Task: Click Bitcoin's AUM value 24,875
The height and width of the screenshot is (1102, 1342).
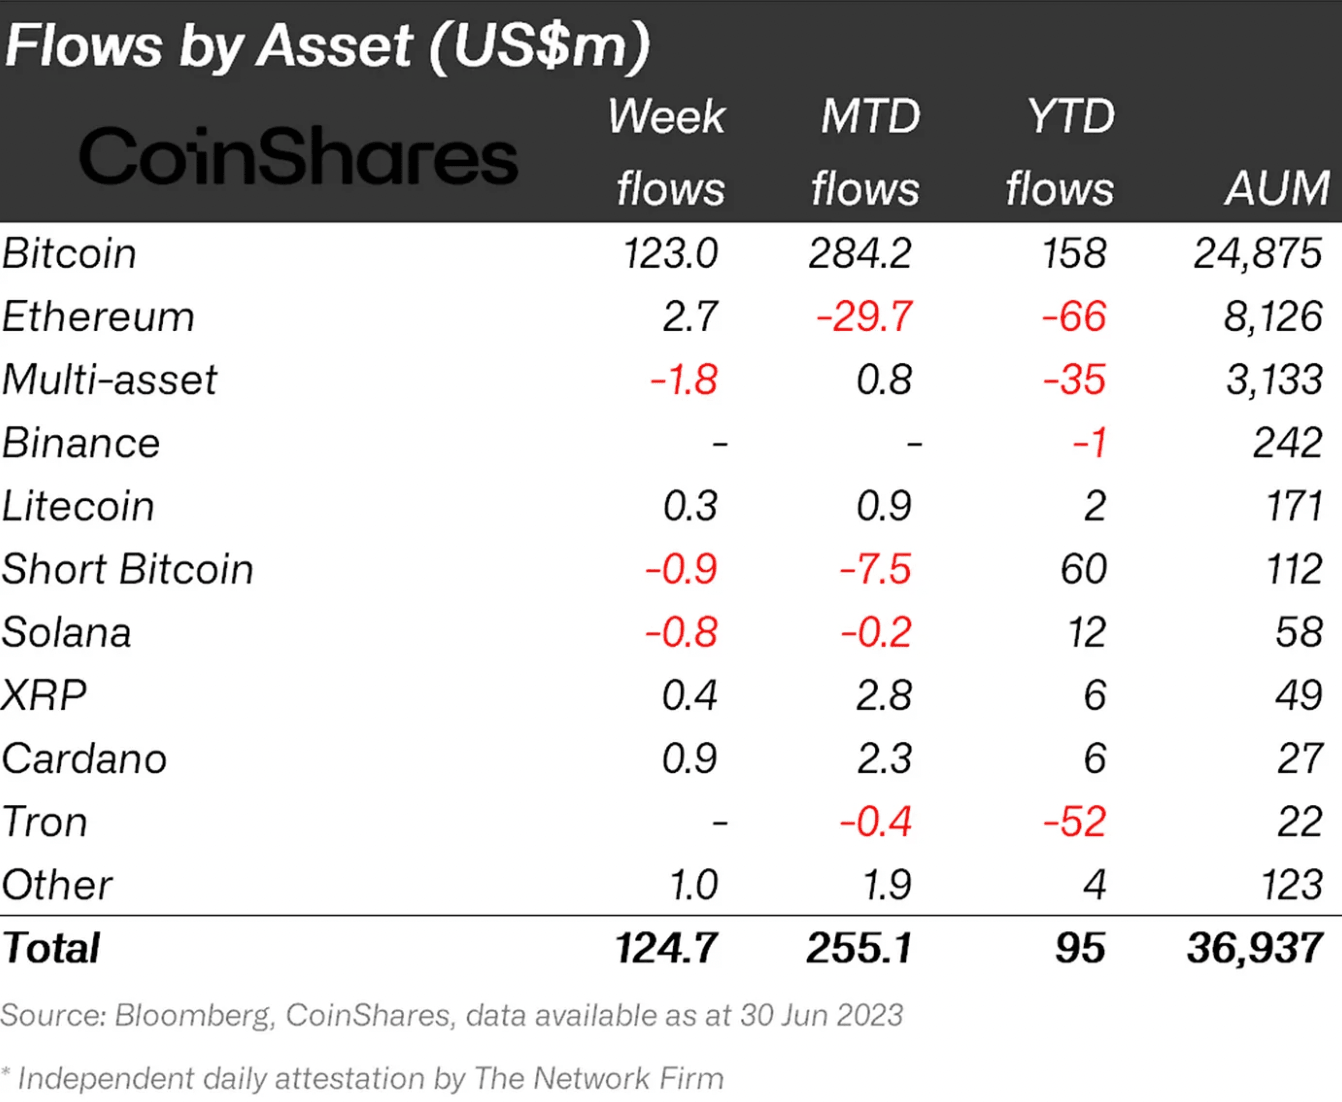Action: tap(1257, 254)
